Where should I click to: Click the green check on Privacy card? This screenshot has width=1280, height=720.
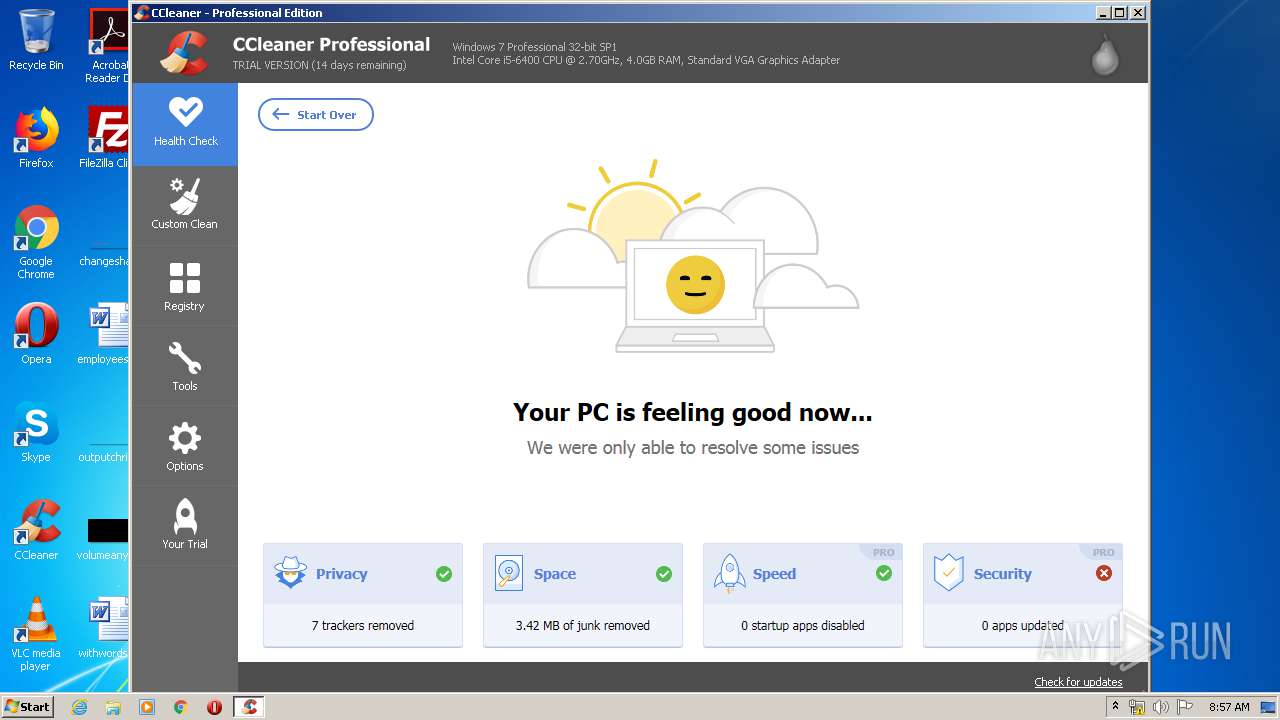point(444,573)
